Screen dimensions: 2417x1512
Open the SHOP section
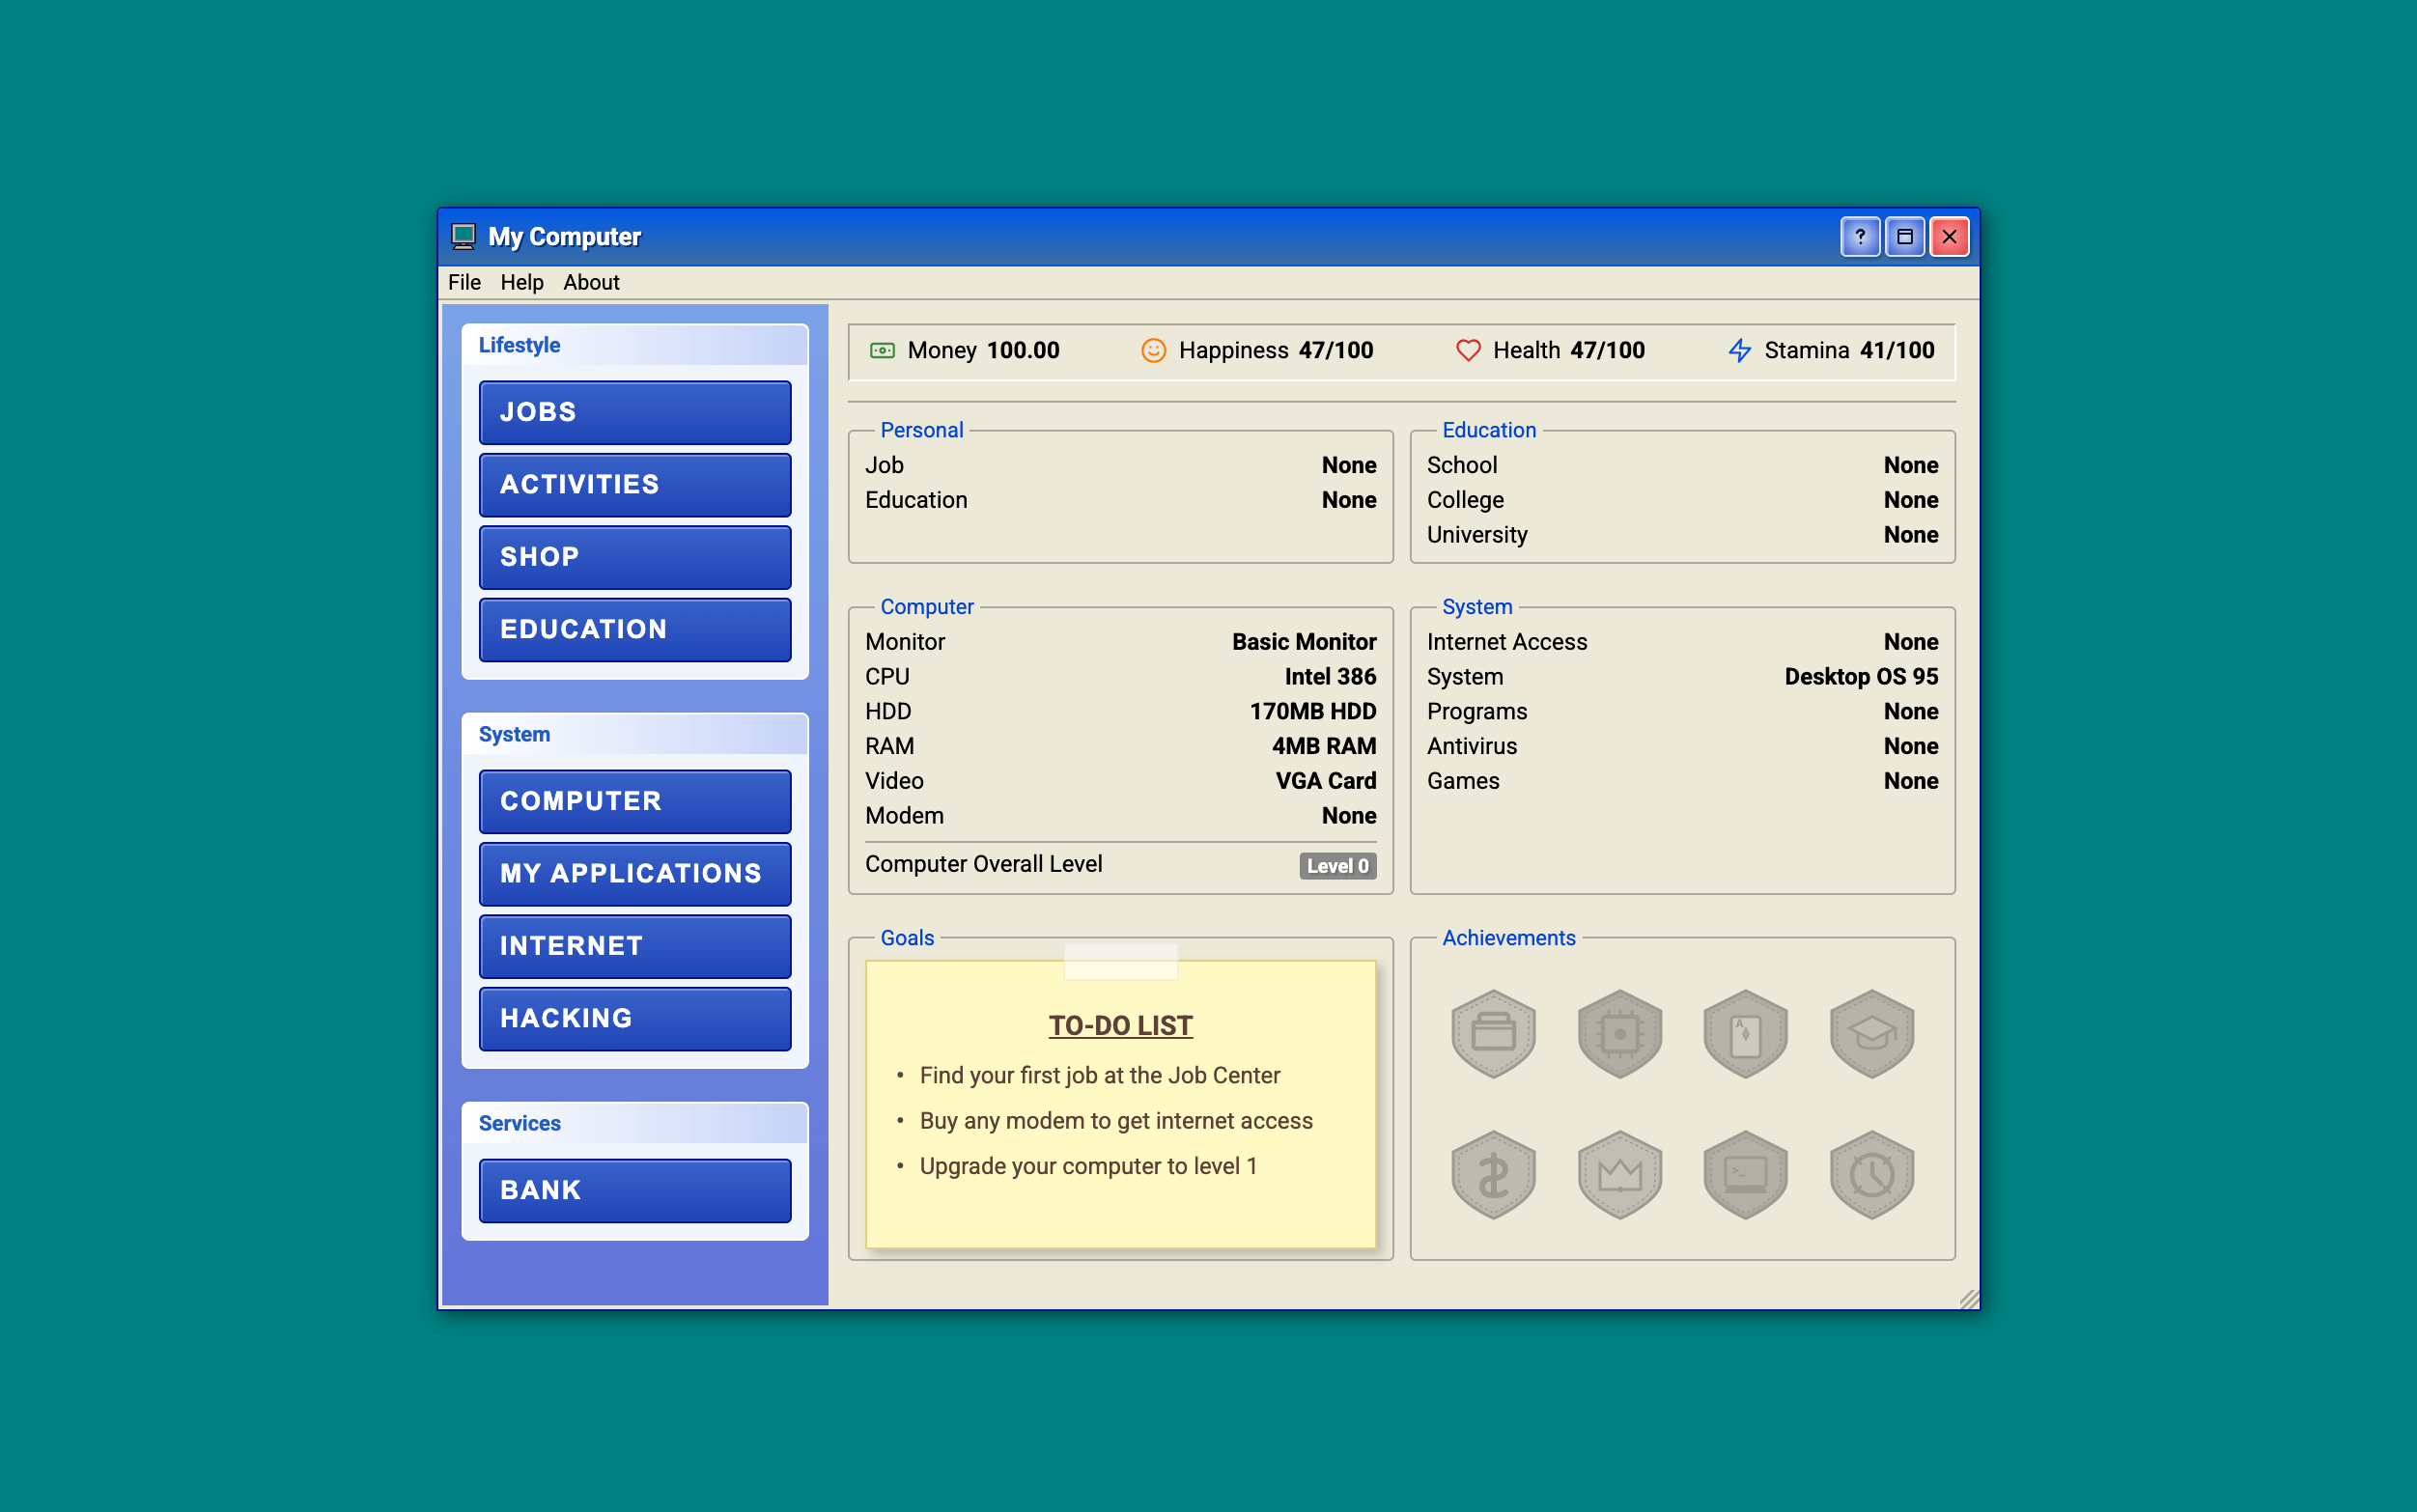(x=634, y=557)
